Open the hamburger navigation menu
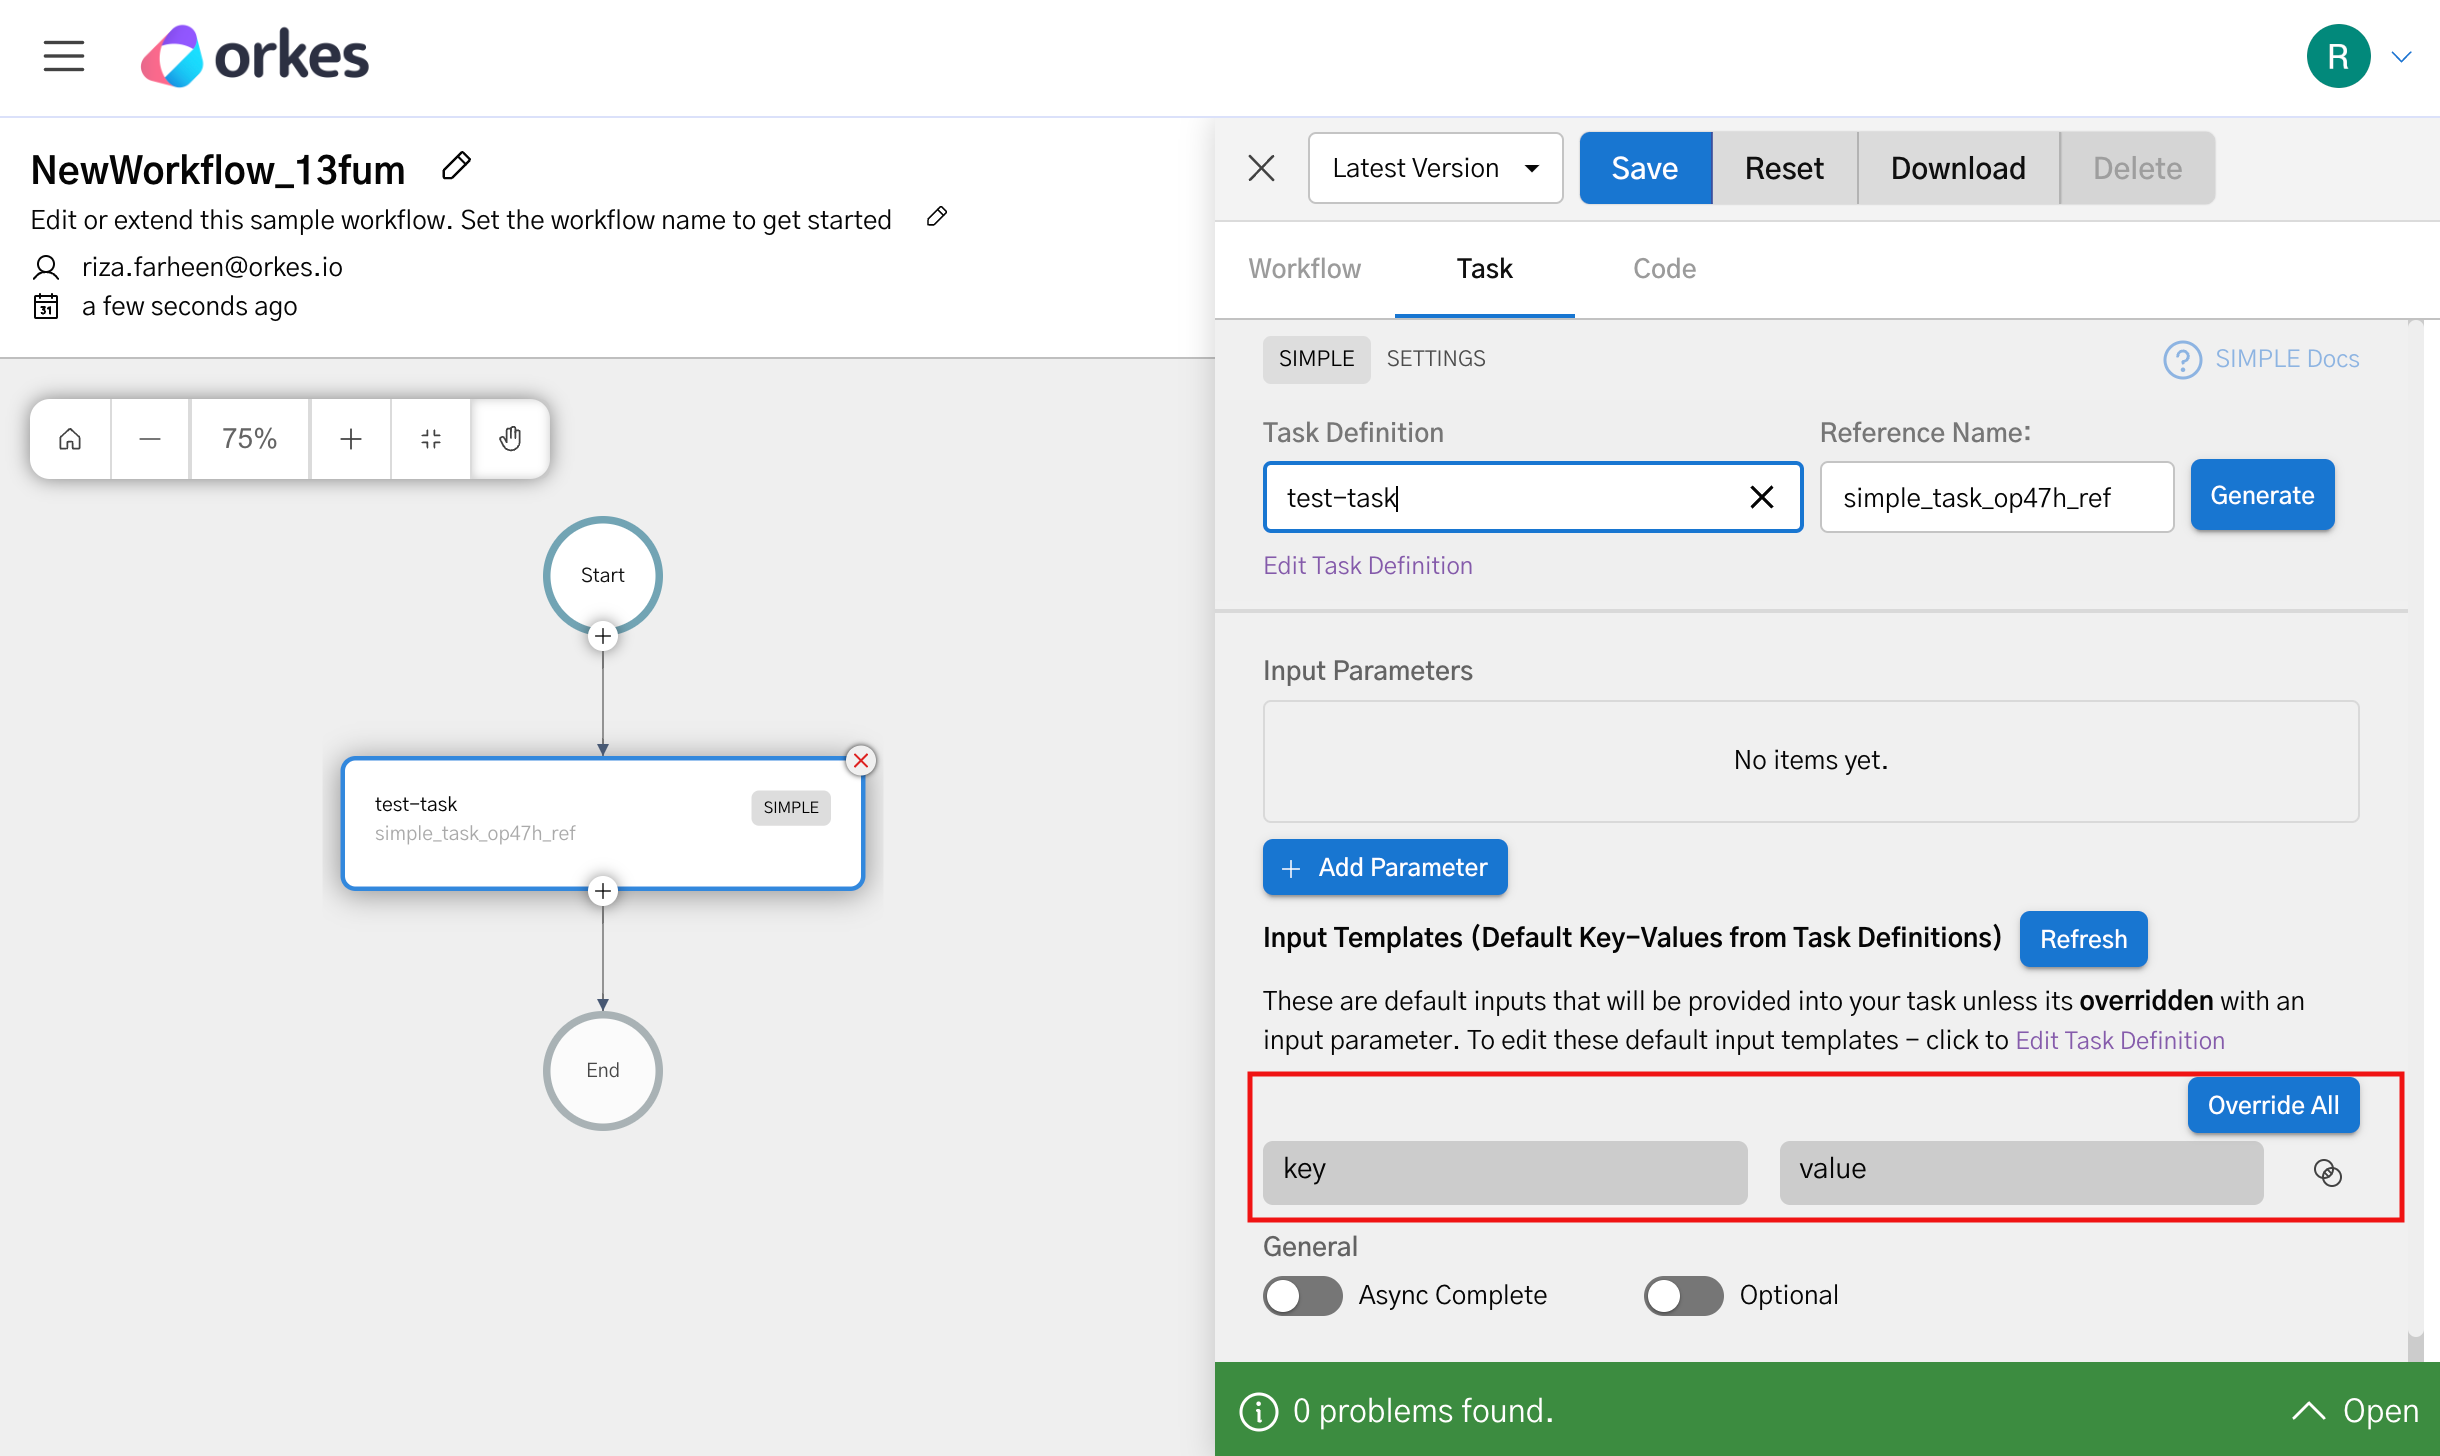 pos(63,57)
